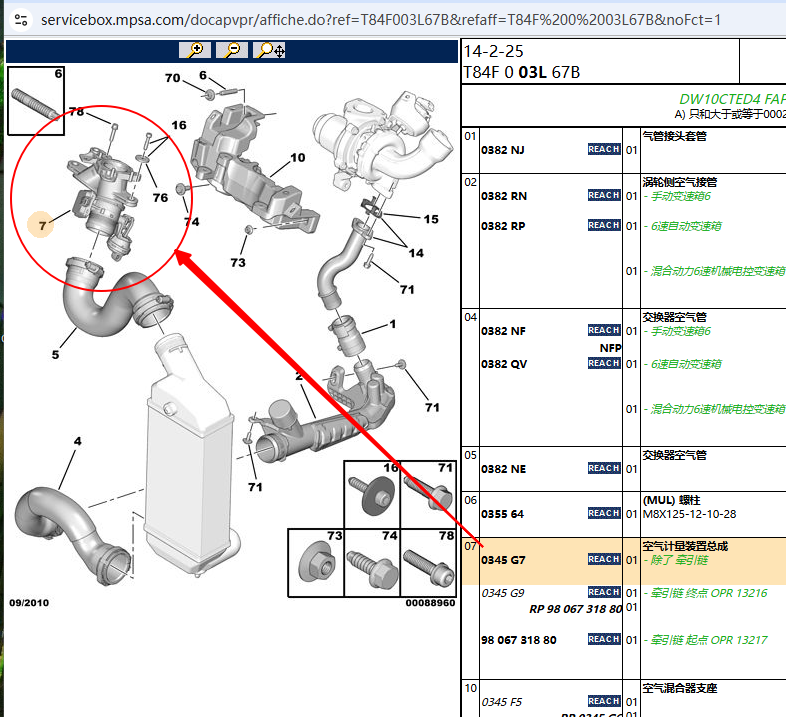Click the REACH badge for part 0382 QV
The height and width of the screenshot is (717, 786).
[603, 364]
